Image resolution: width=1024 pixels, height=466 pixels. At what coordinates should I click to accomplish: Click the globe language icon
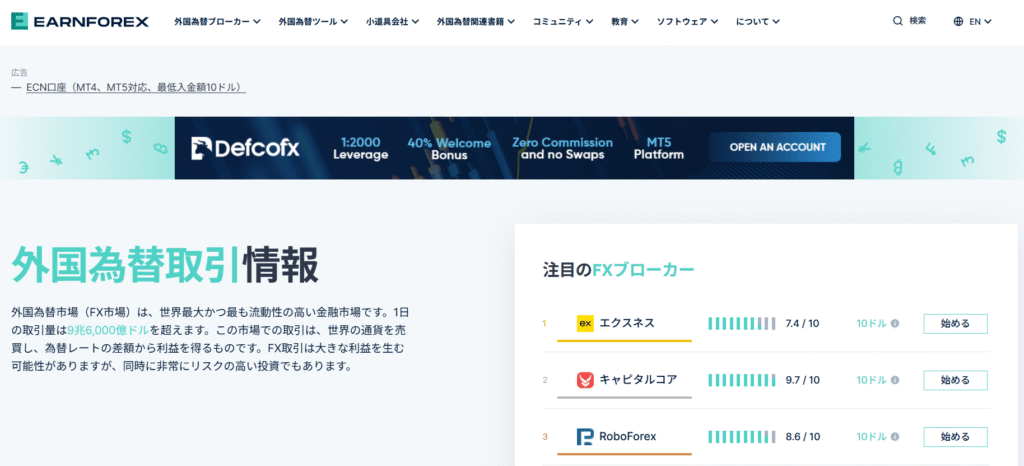pyautogui.click(x=958, y=21)
